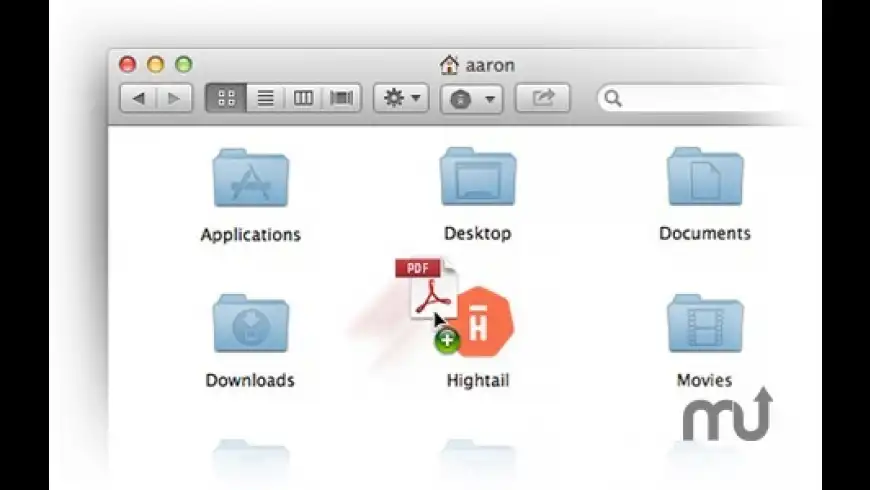Screen dimensions: 870x490
Task: Zoom window with green button
Action: (184, 64)
